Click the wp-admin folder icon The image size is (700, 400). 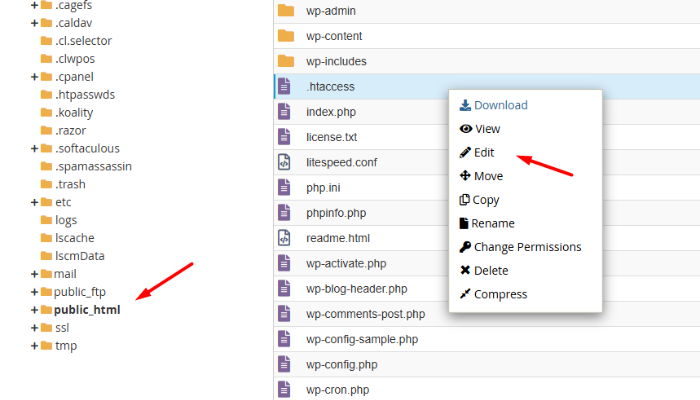pos(286,11)
